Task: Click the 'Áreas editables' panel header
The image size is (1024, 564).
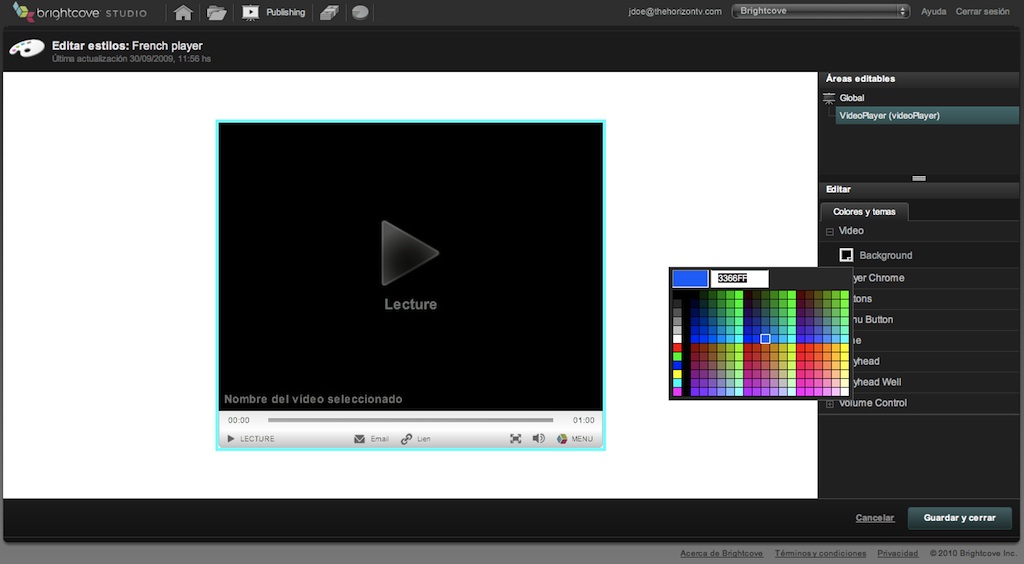Action: coord(919,78)
